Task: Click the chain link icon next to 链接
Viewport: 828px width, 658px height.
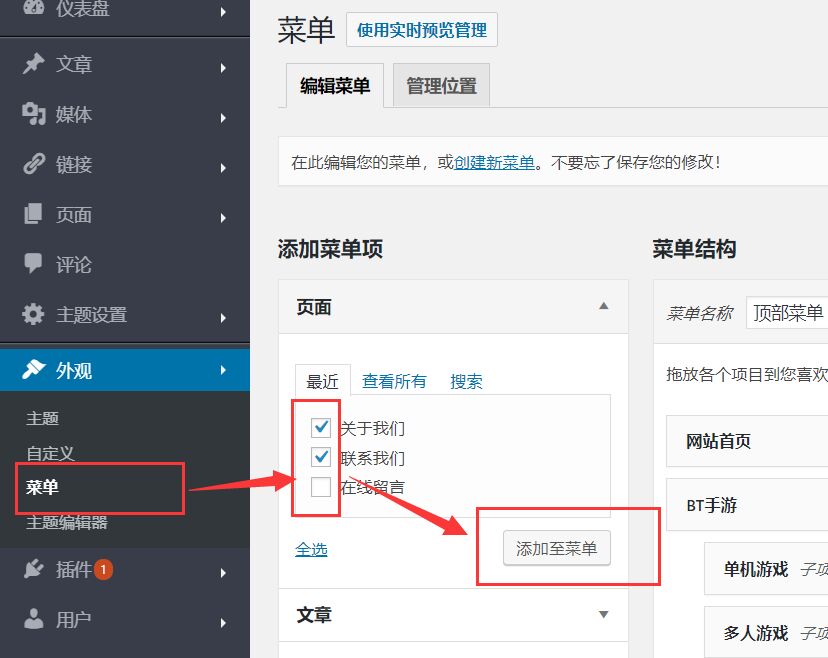Action: [x=34, y=164]
